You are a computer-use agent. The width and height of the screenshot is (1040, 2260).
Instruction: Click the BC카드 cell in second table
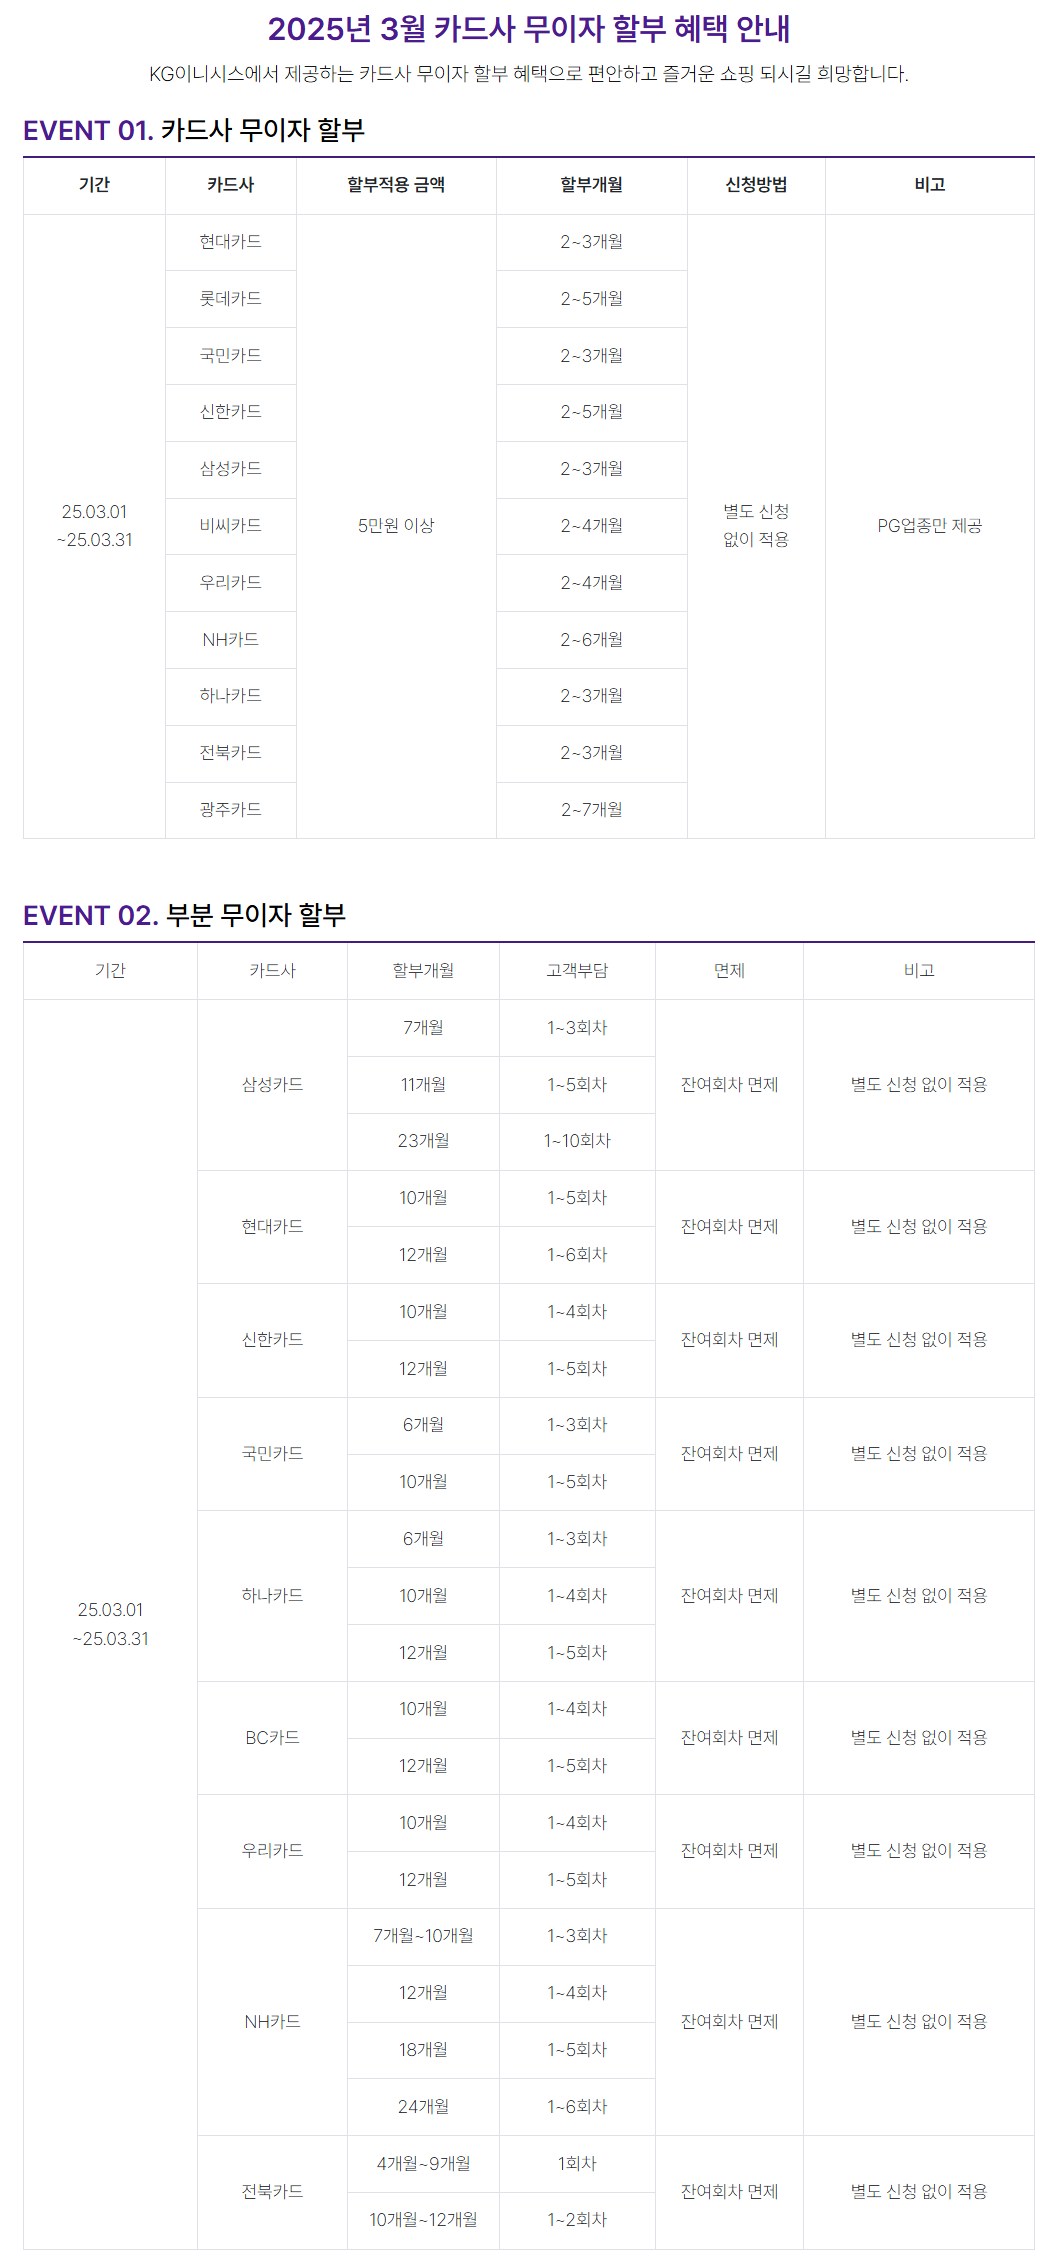[x=272, y=1738]
